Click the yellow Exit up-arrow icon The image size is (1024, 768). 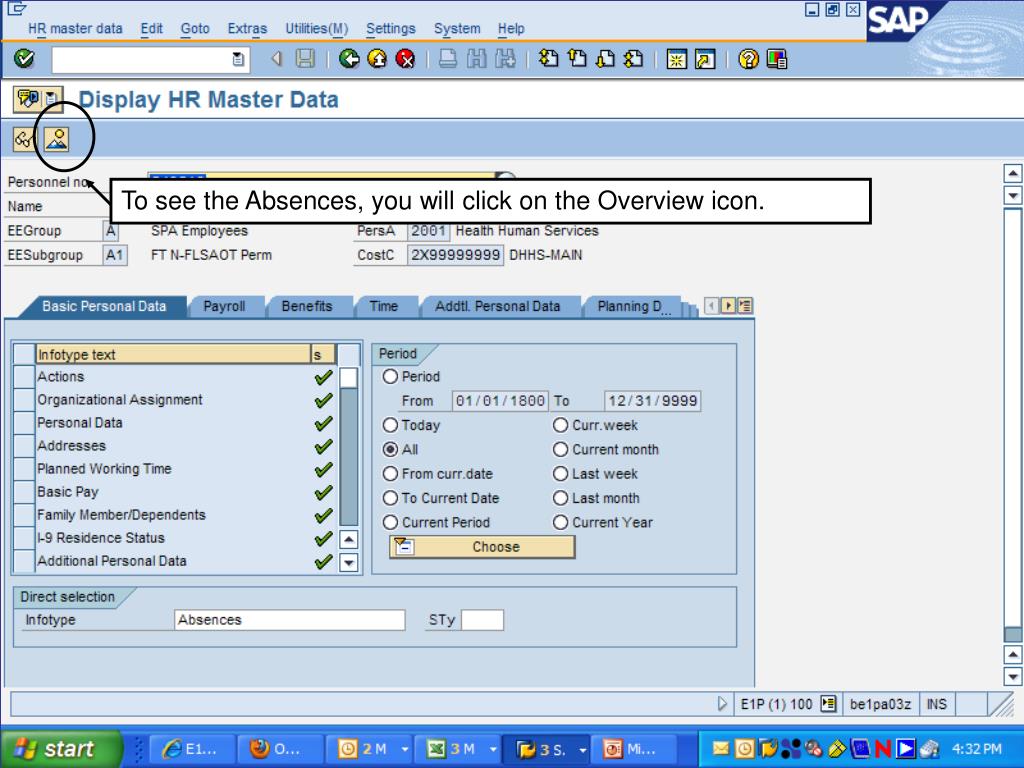click(377, 59)
